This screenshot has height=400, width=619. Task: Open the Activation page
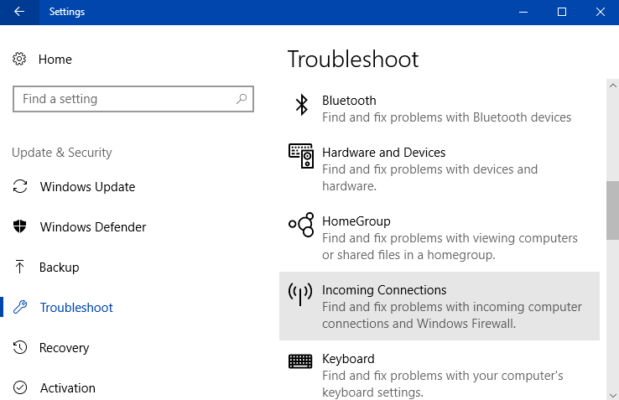[68, 388]
